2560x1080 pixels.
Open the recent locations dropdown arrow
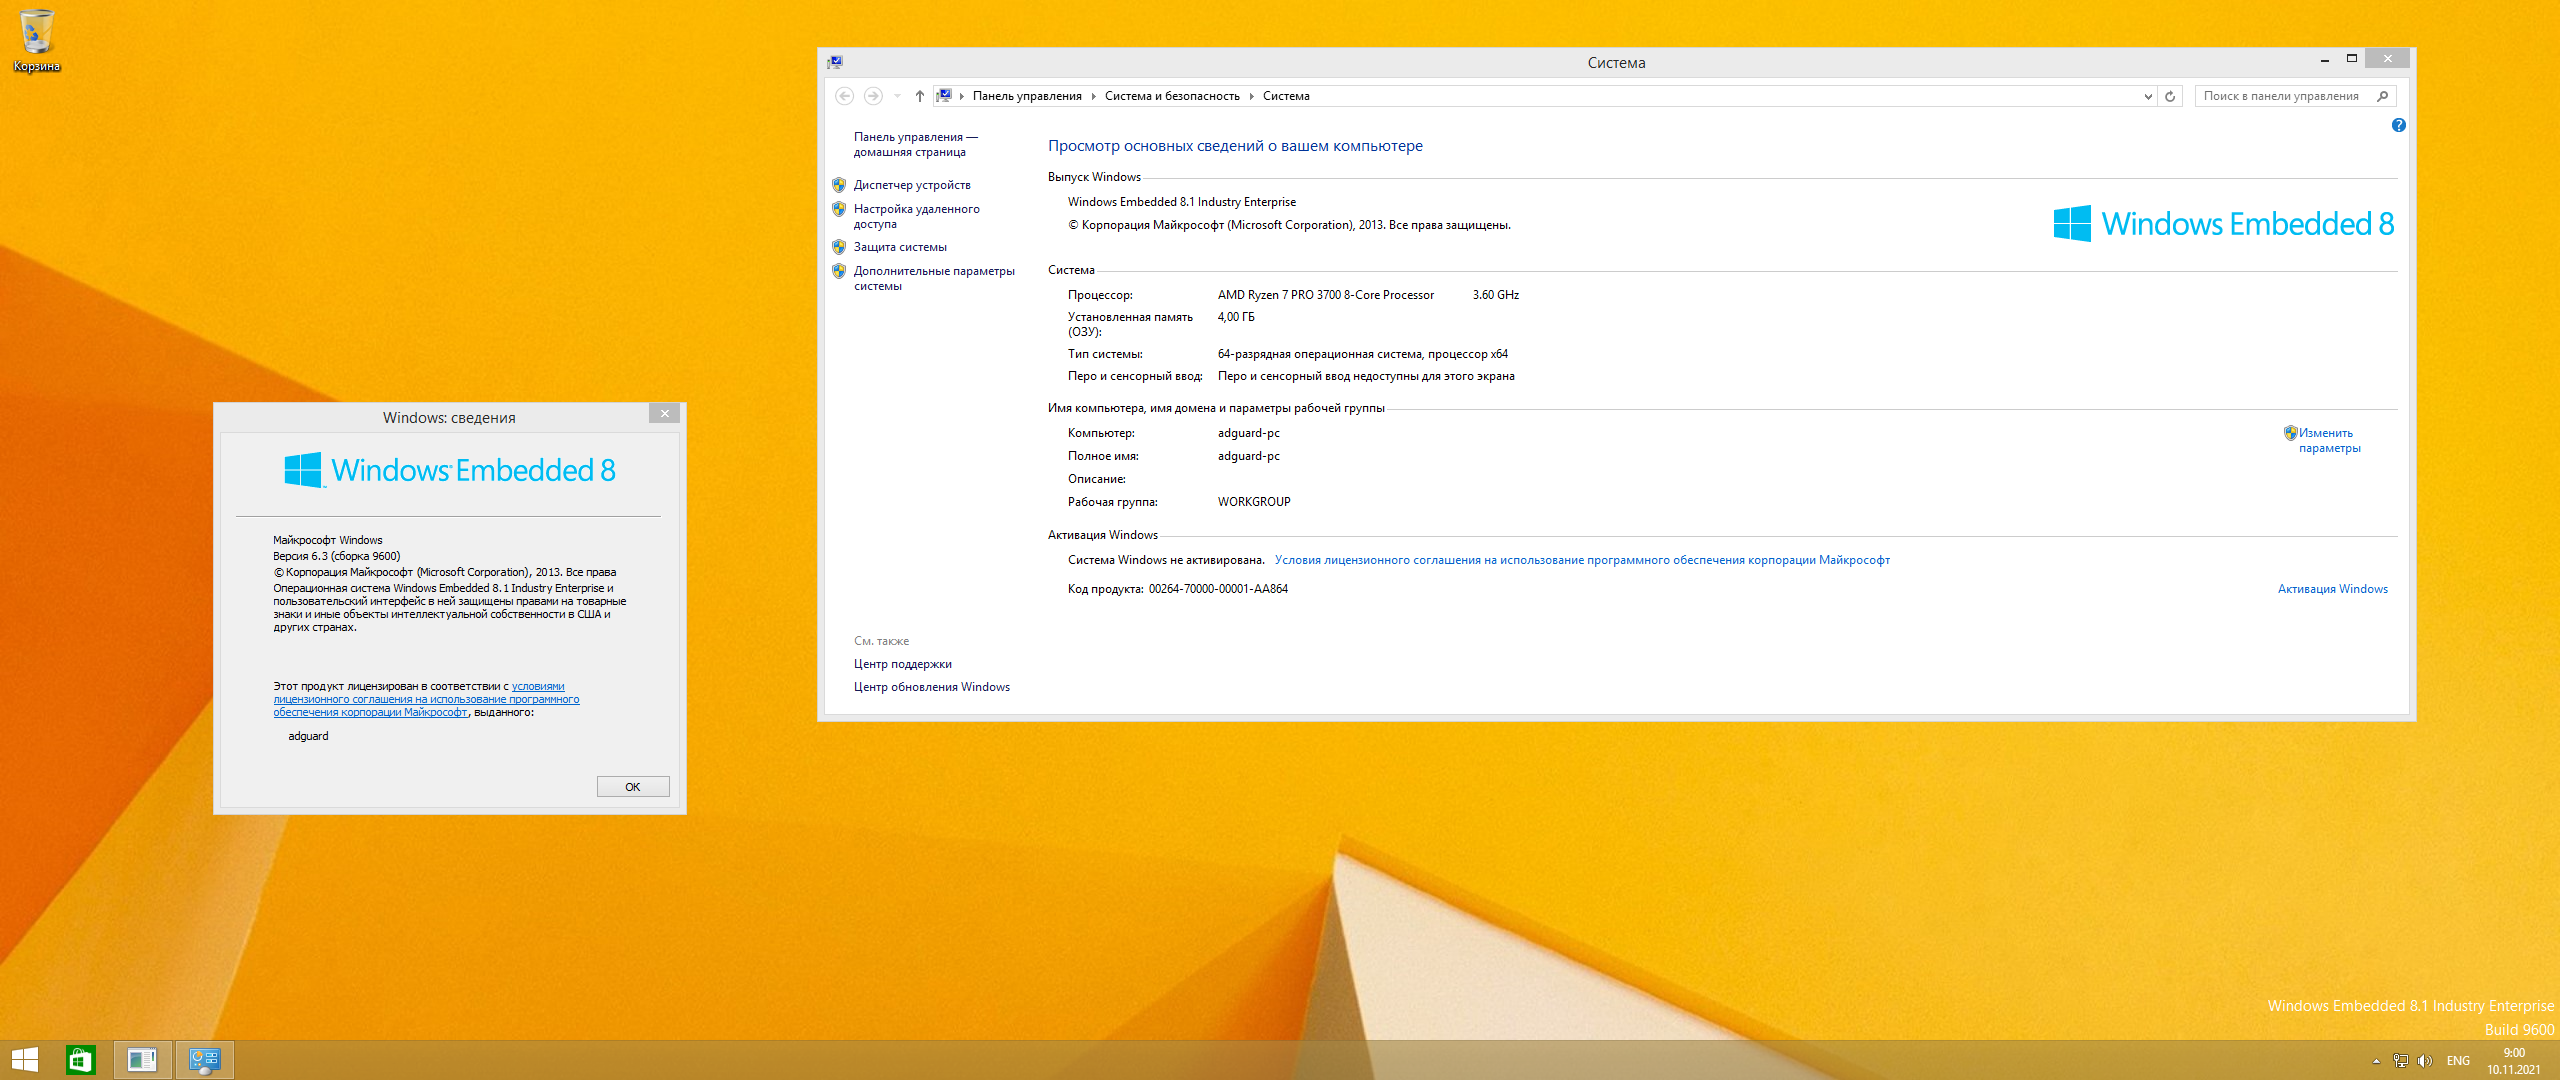(897, 96)
